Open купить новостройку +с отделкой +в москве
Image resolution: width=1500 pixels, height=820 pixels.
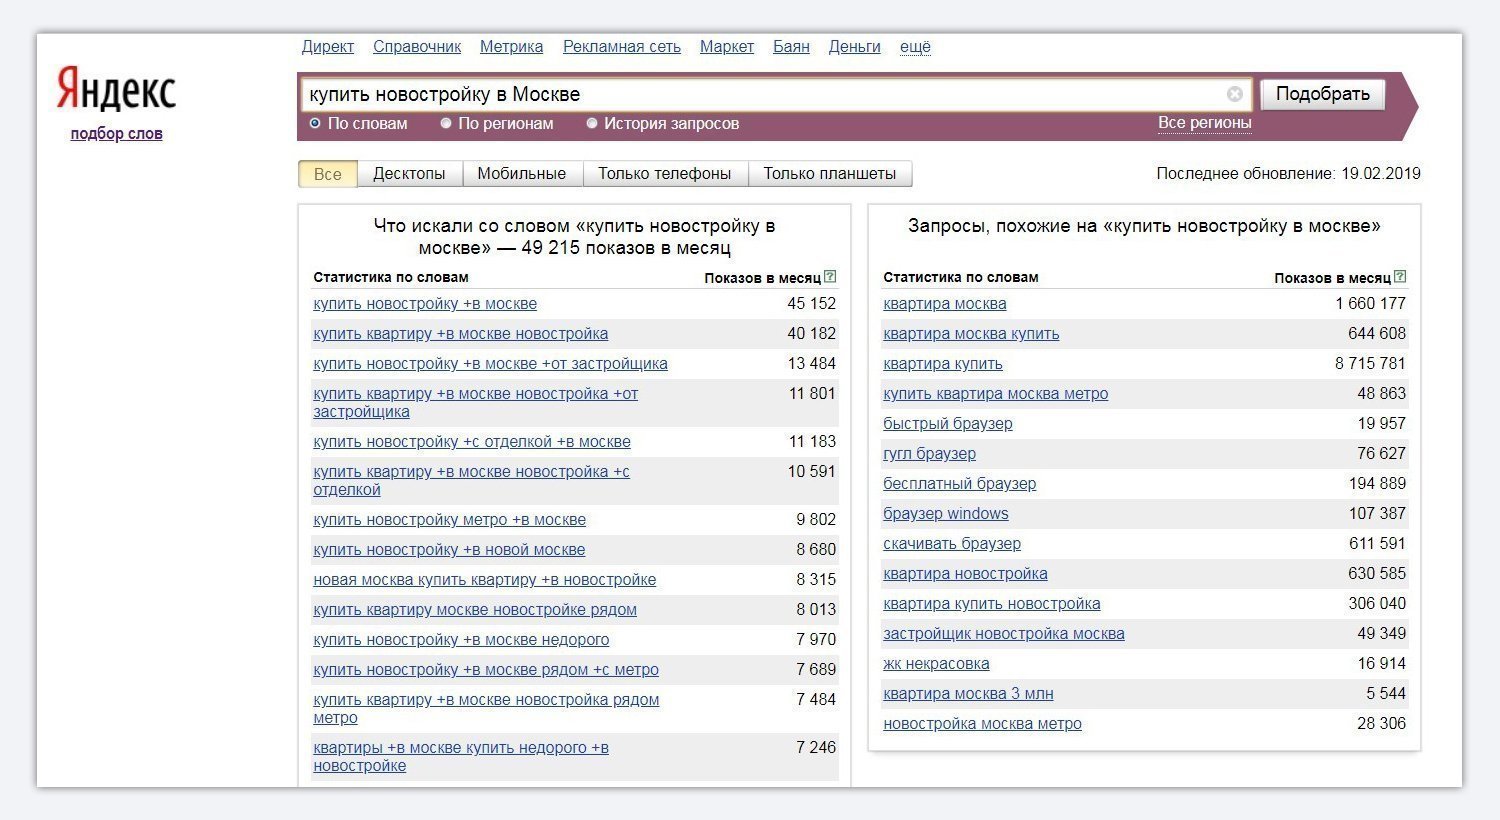472,442
